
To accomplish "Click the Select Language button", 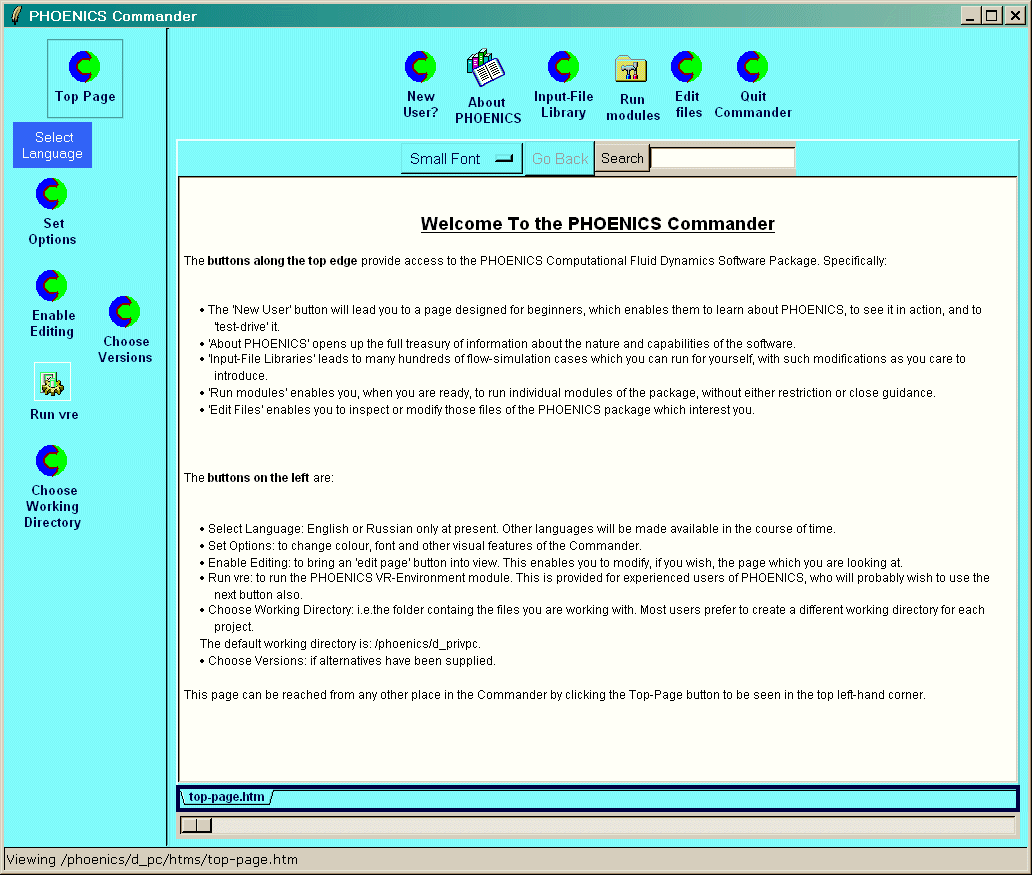I will (x=53, y=146).
